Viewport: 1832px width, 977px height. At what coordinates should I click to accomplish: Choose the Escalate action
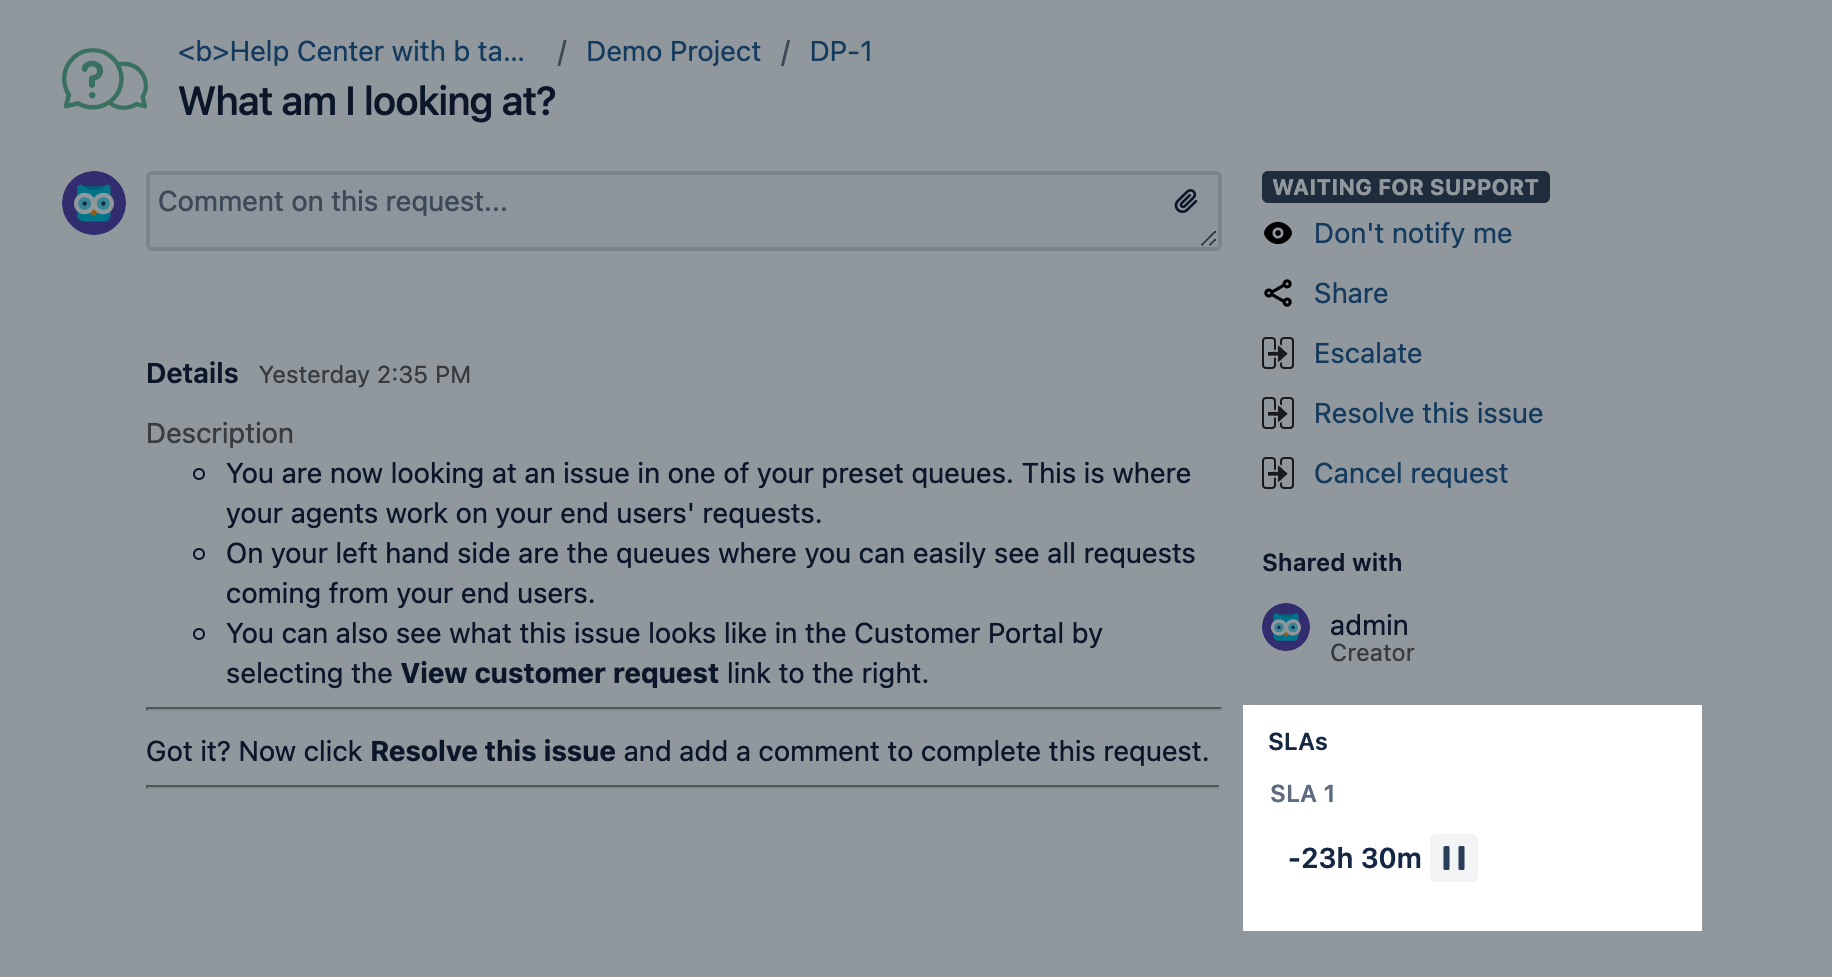point(1368,353)
